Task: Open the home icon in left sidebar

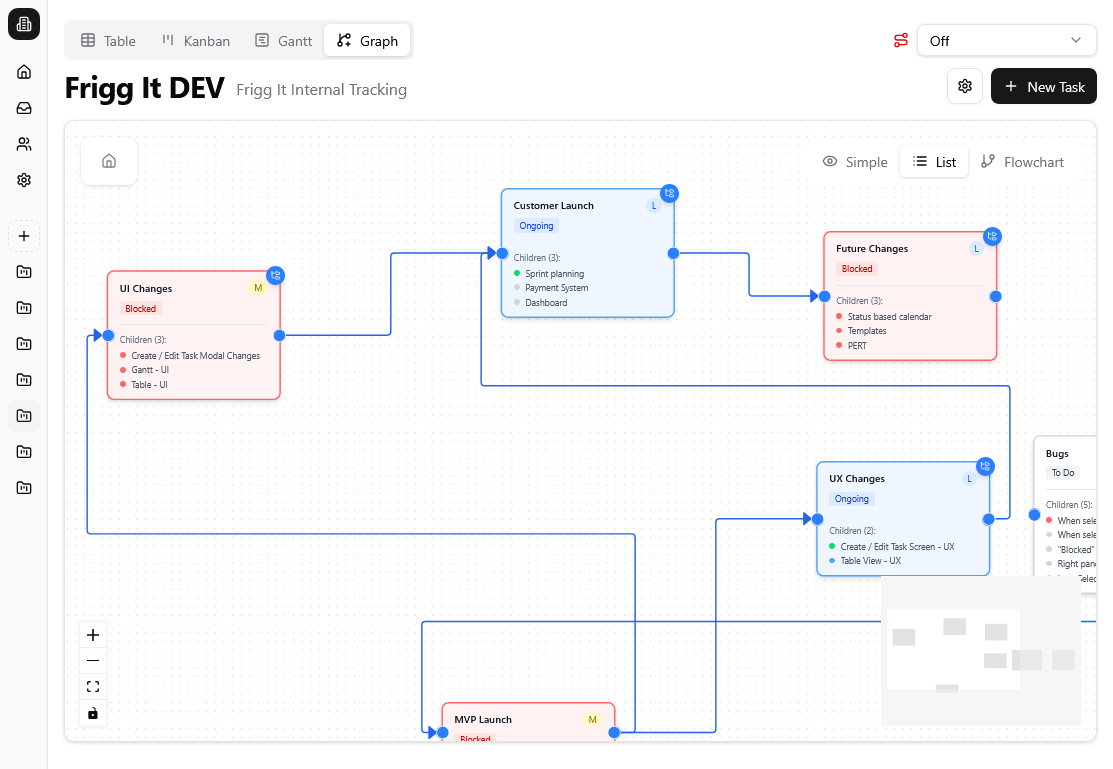Action: pyautogui.click(x=24, y=72)
